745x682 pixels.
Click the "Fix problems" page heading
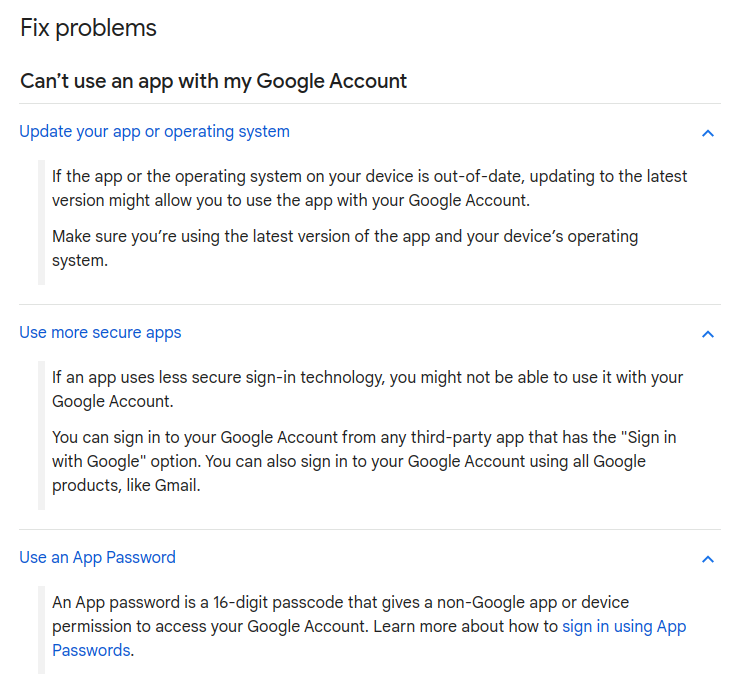click(x=89, y=28)
